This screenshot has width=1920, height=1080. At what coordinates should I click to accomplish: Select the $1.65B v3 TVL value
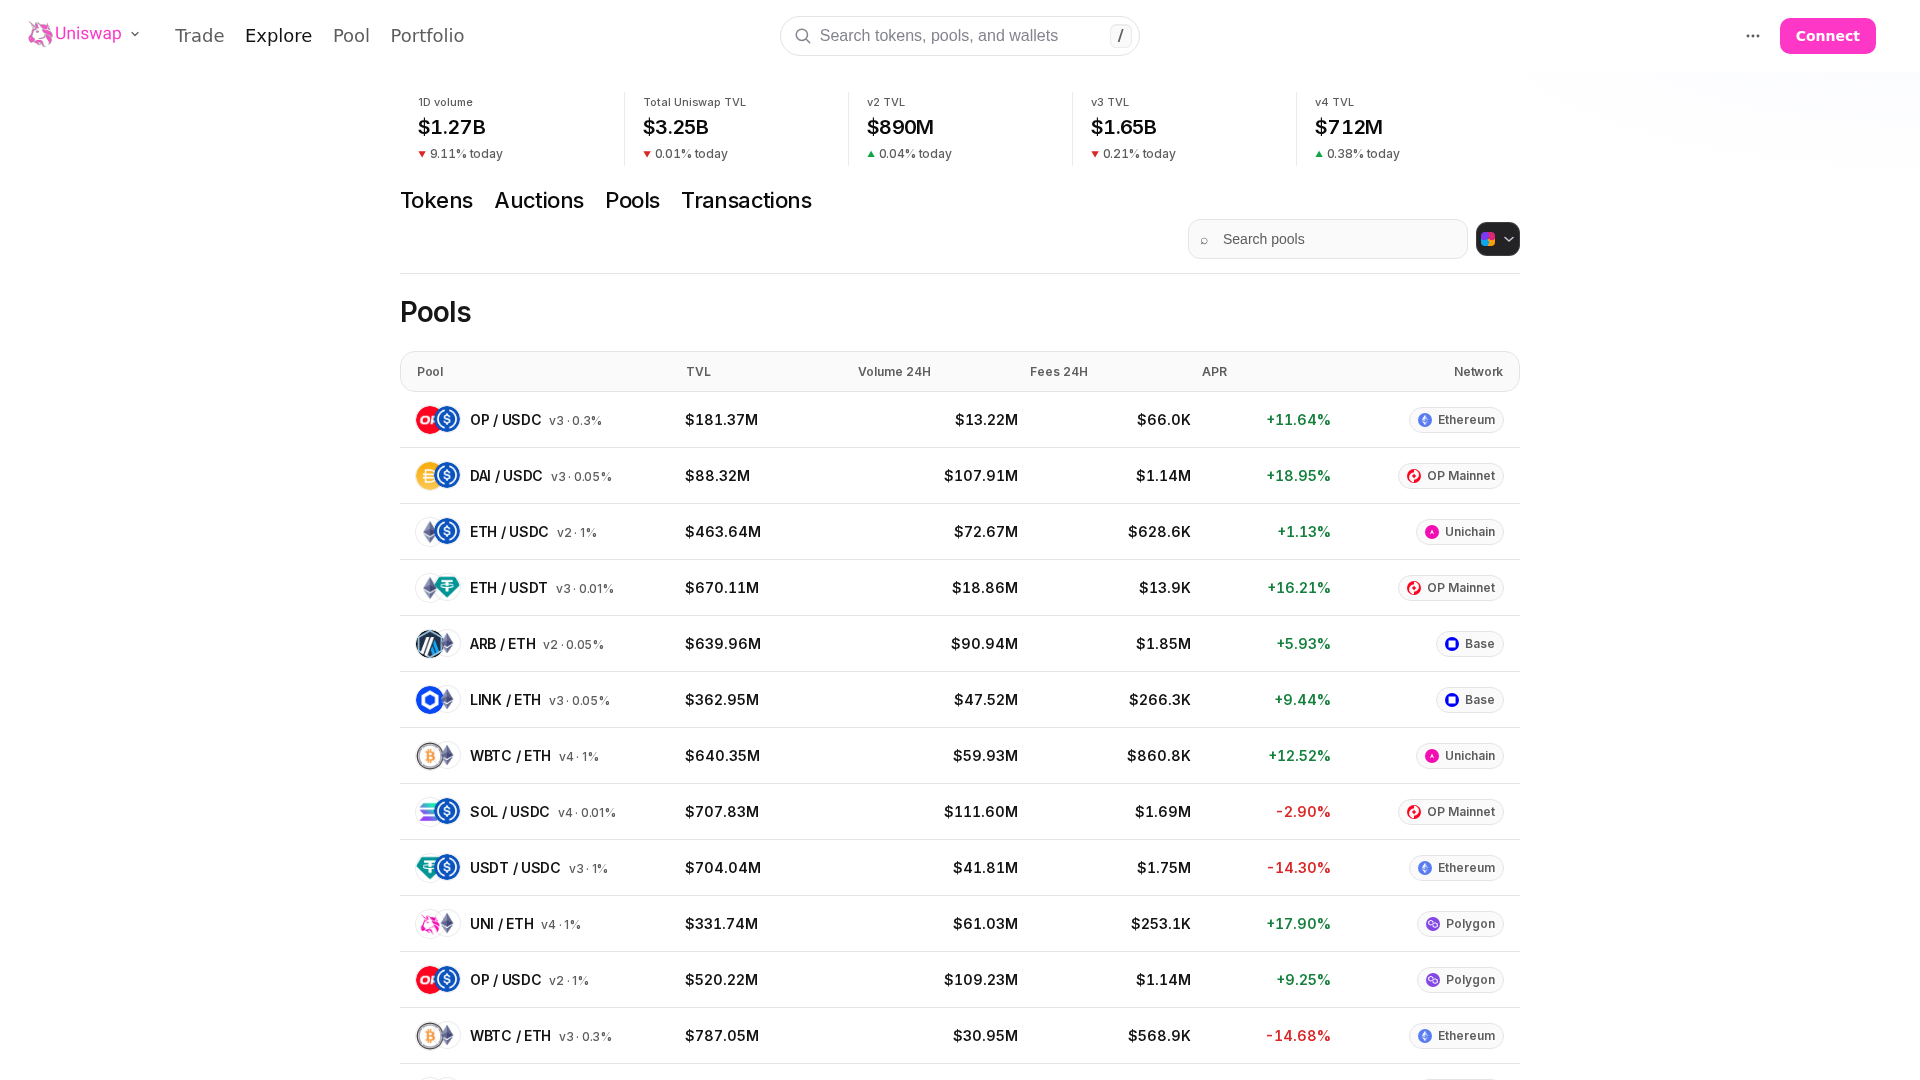1124,127
